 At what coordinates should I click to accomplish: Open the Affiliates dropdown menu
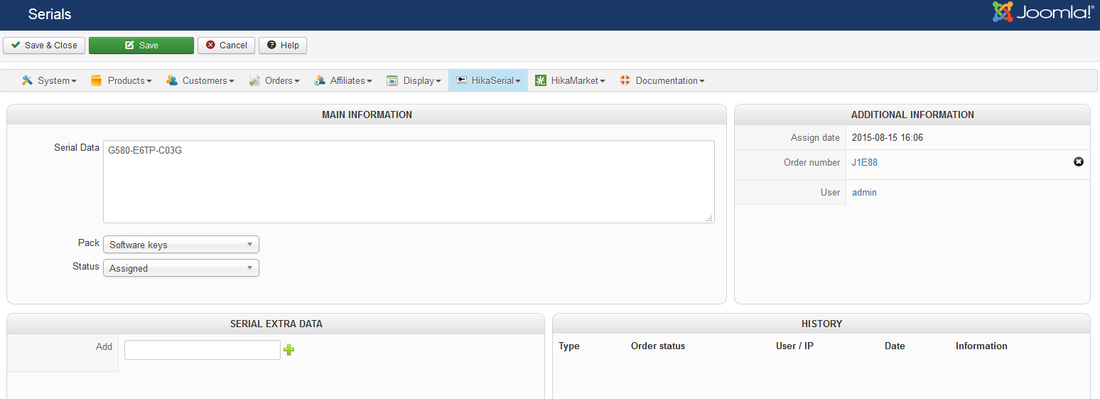(343, 81)
